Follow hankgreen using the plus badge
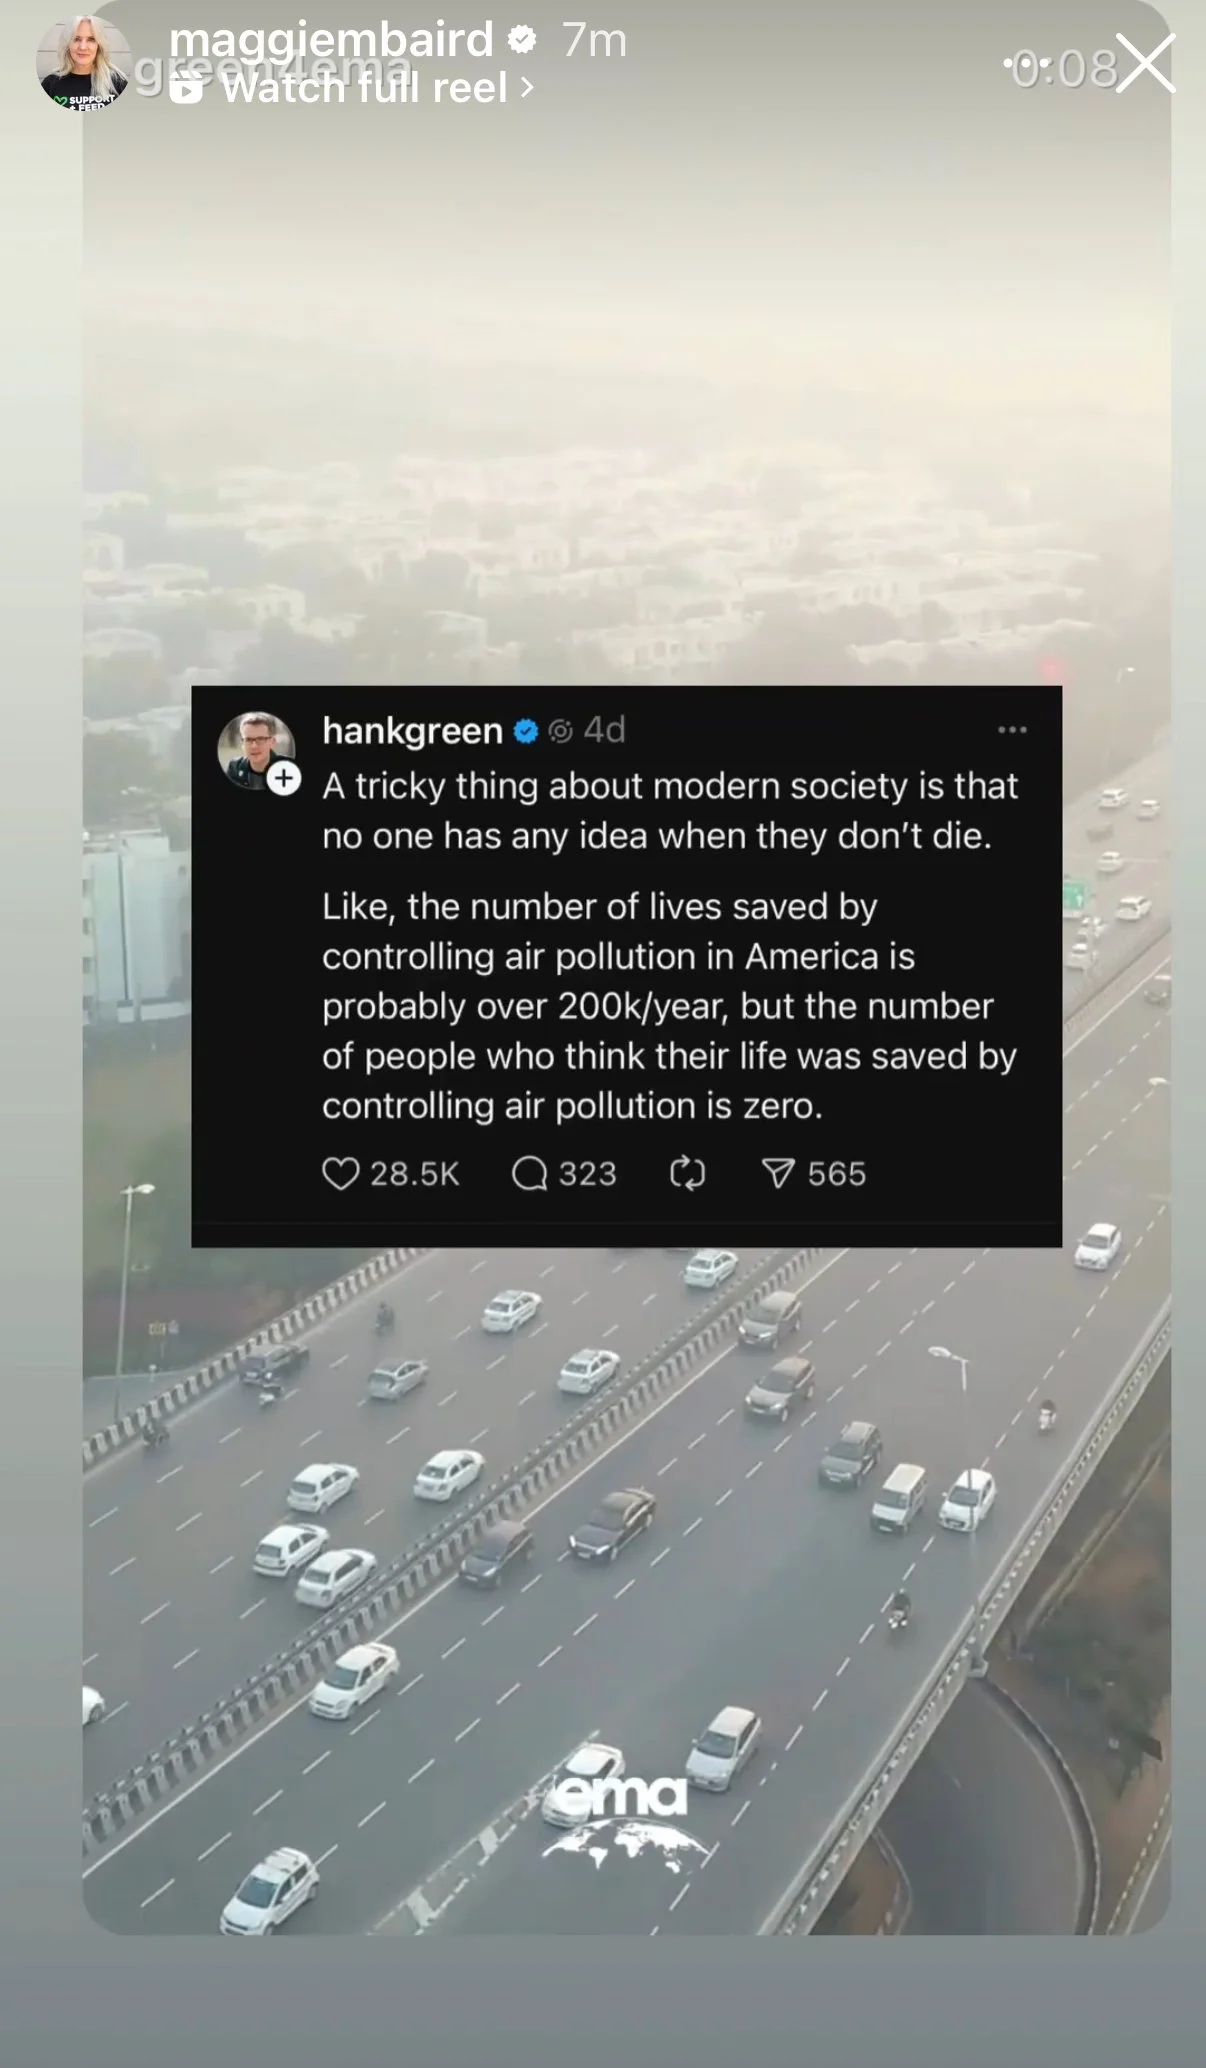The height and width of the screenshot is (2068, 1206). (x=284, y=777)
